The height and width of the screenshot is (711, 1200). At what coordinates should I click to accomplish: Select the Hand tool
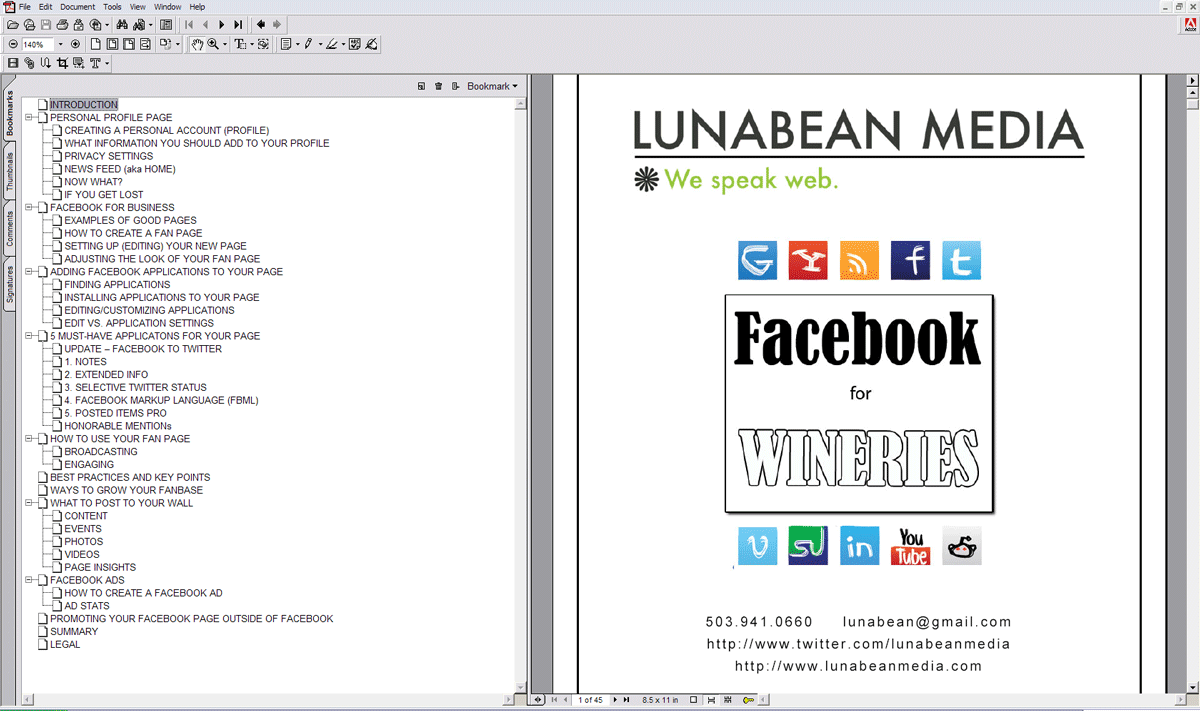[x=197, y=44]
